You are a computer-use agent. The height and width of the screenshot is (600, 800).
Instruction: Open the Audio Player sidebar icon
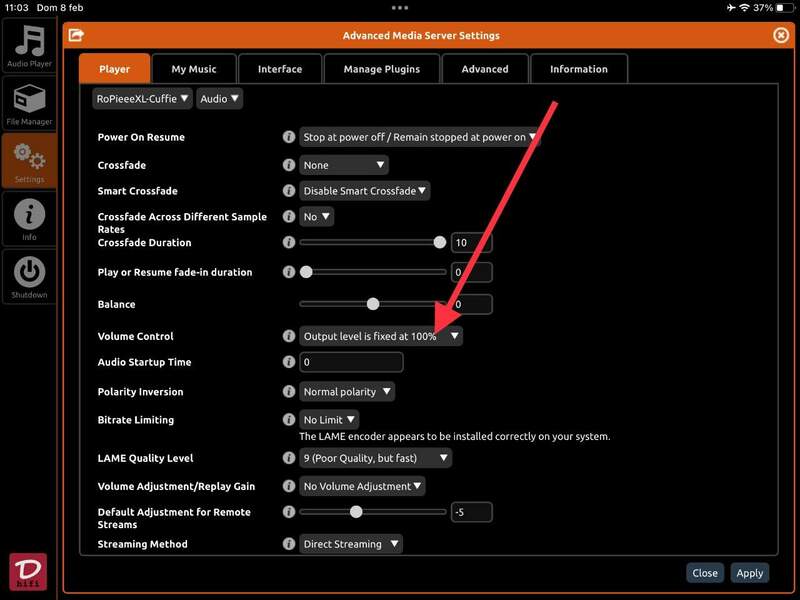click(x=29, y=44)
